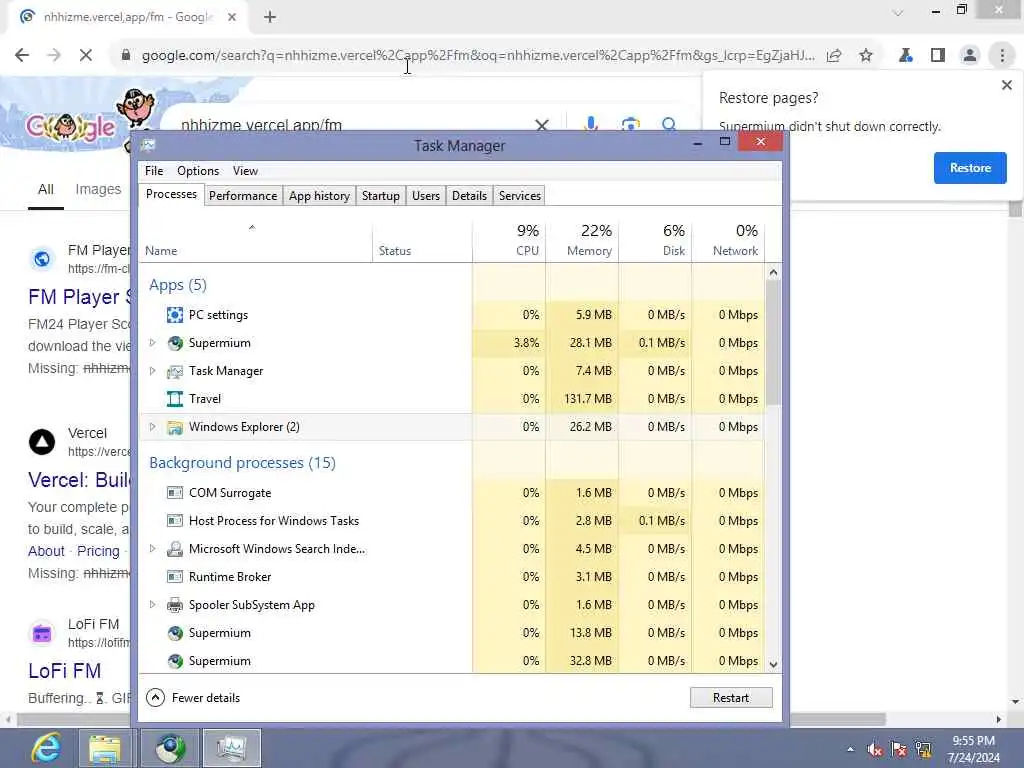Click the Google search magnifier icon
1024x768 pixels.
pos(669,124)
